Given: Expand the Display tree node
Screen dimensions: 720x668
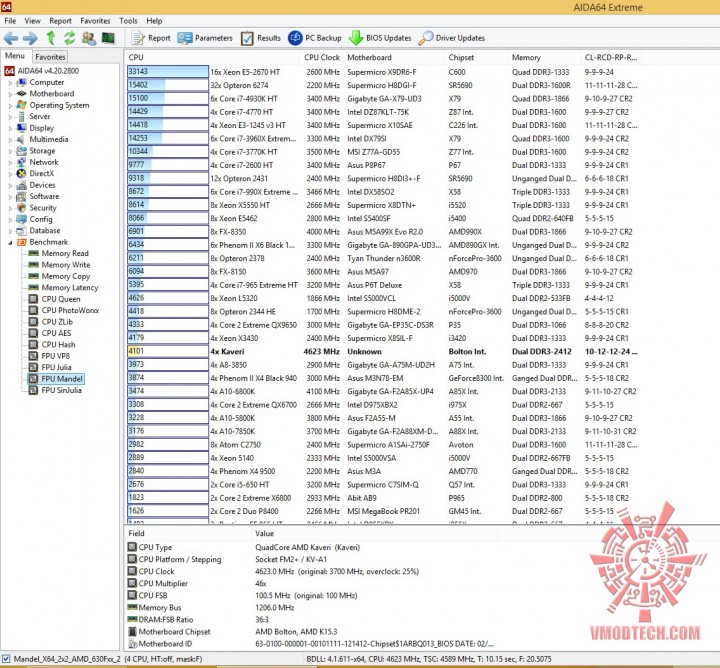Looking at the screenshot, I should tap(10, 128).
